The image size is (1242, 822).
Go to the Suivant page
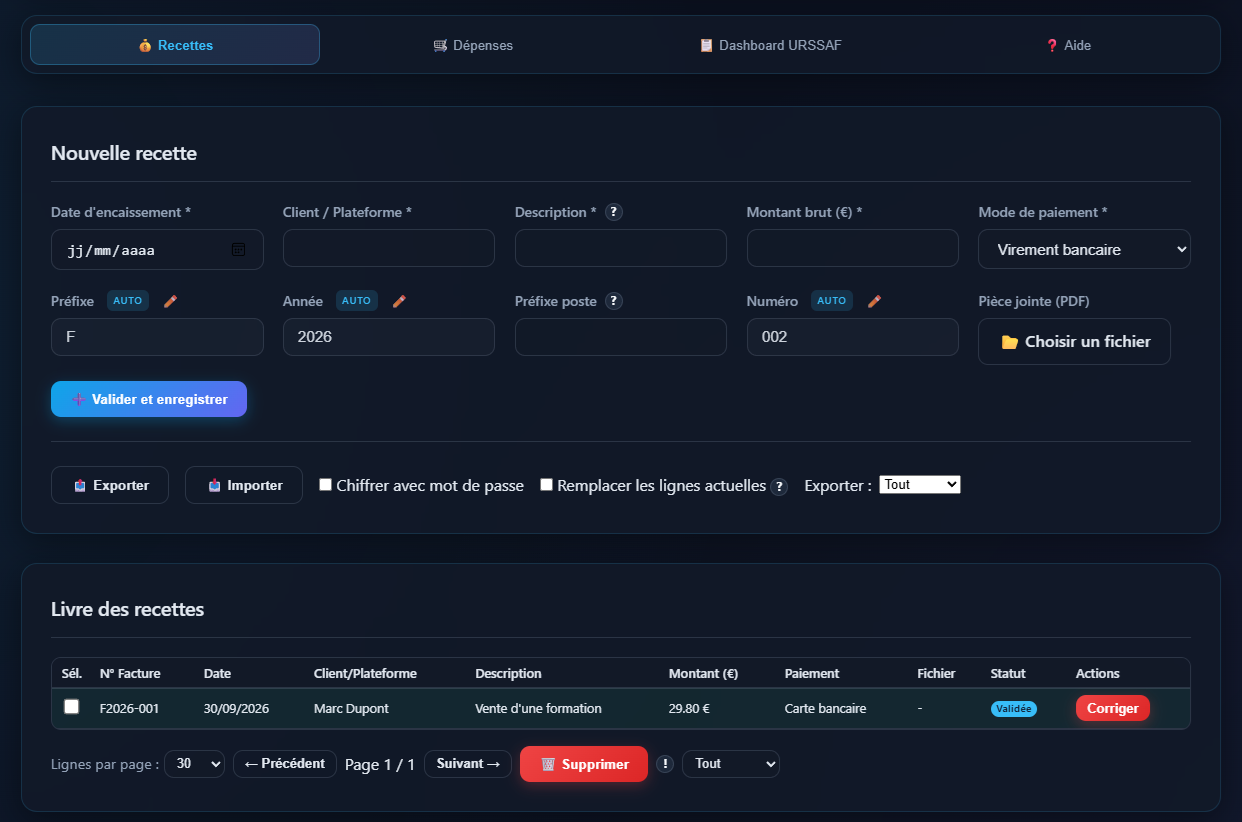(x=468, y=764)
